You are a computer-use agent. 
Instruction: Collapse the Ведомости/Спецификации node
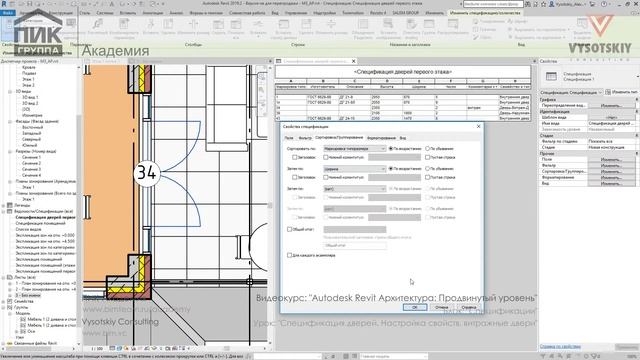click(x=4, y=211)
